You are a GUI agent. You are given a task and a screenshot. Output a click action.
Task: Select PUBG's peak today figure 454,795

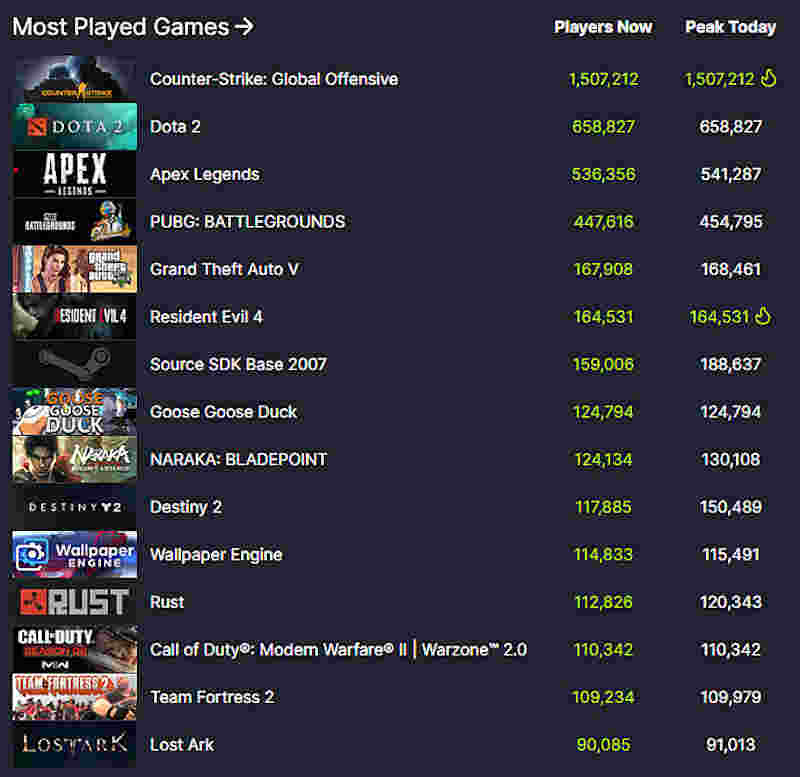point(731,221)
